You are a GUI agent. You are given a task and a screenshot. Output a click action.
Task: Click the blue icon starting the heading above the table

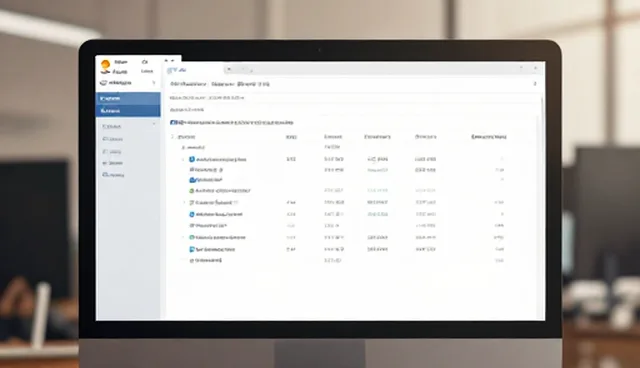(173, 122)
